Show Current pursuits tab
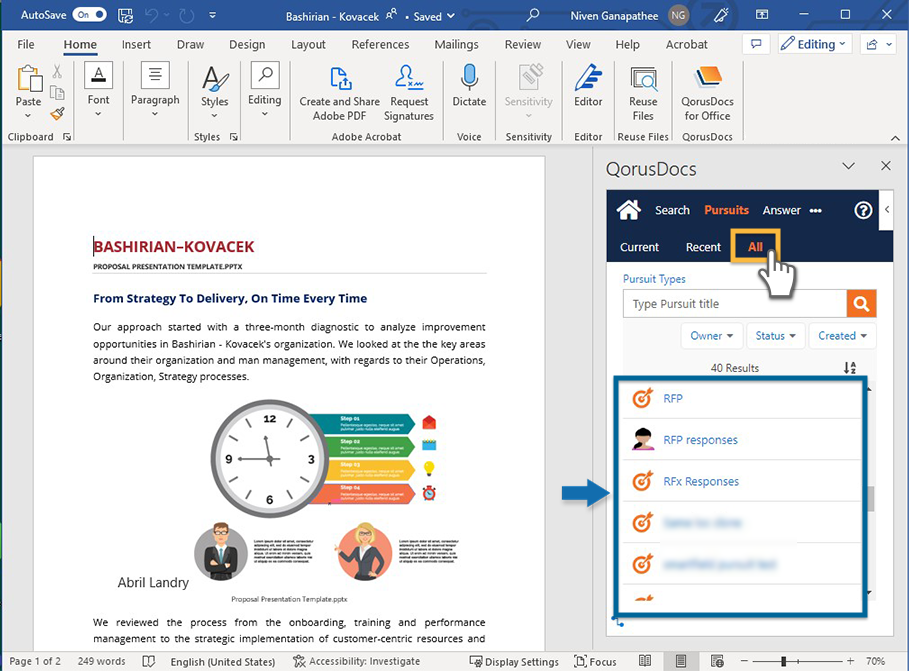The image size is (909, 671). coord(639,247)
